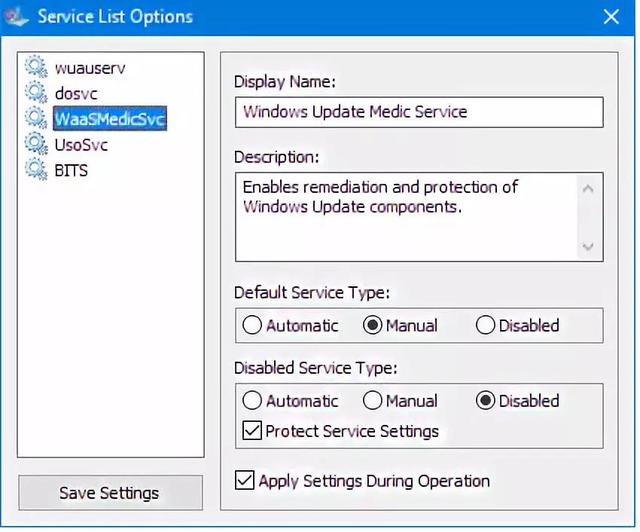Click the Save Settings button
This screenshot has height=532, width=640.
pyautogui.click(x=110, y=493)
